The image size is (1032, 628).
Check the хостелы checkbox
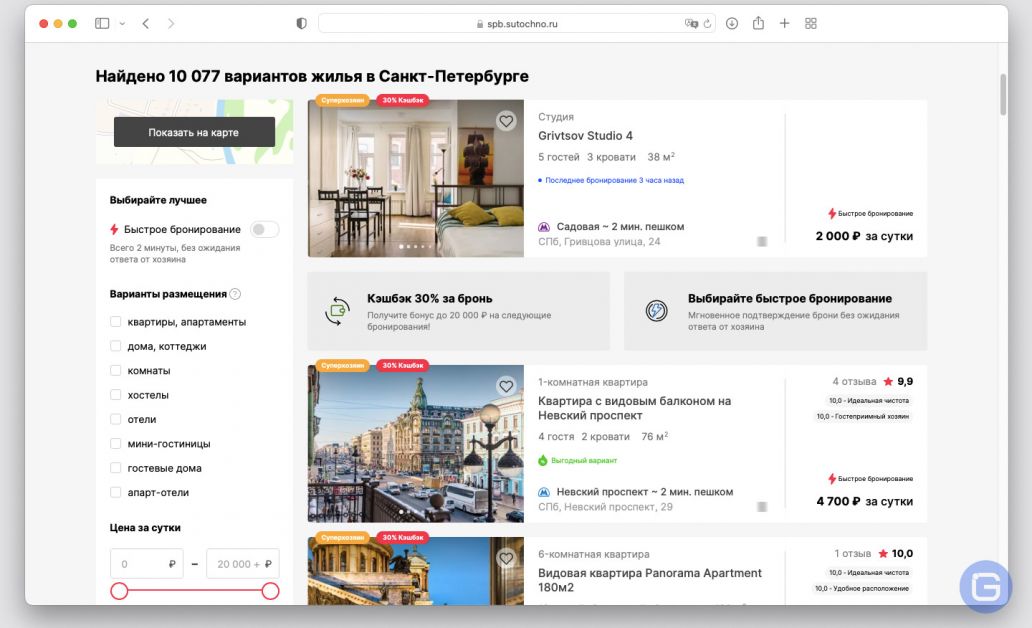tap(116, 395)
